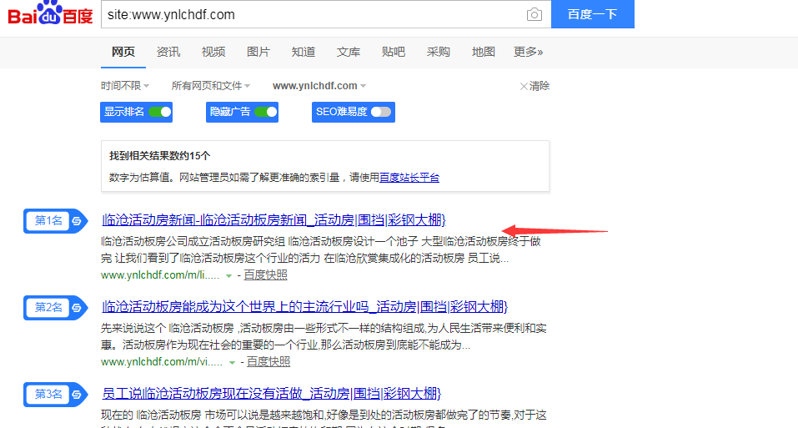Click the www.ynlchdf.com/m/vi... green URL
798x428 pixels.
[162, 362]
